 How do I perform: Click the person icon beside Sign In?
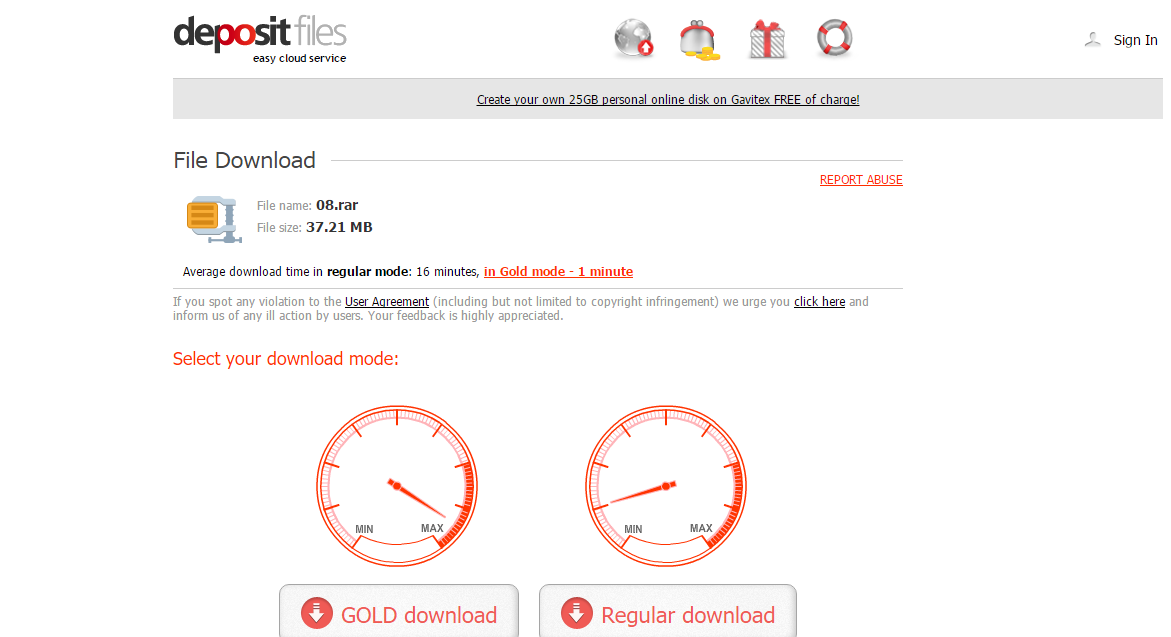(x=1092, y=40)
